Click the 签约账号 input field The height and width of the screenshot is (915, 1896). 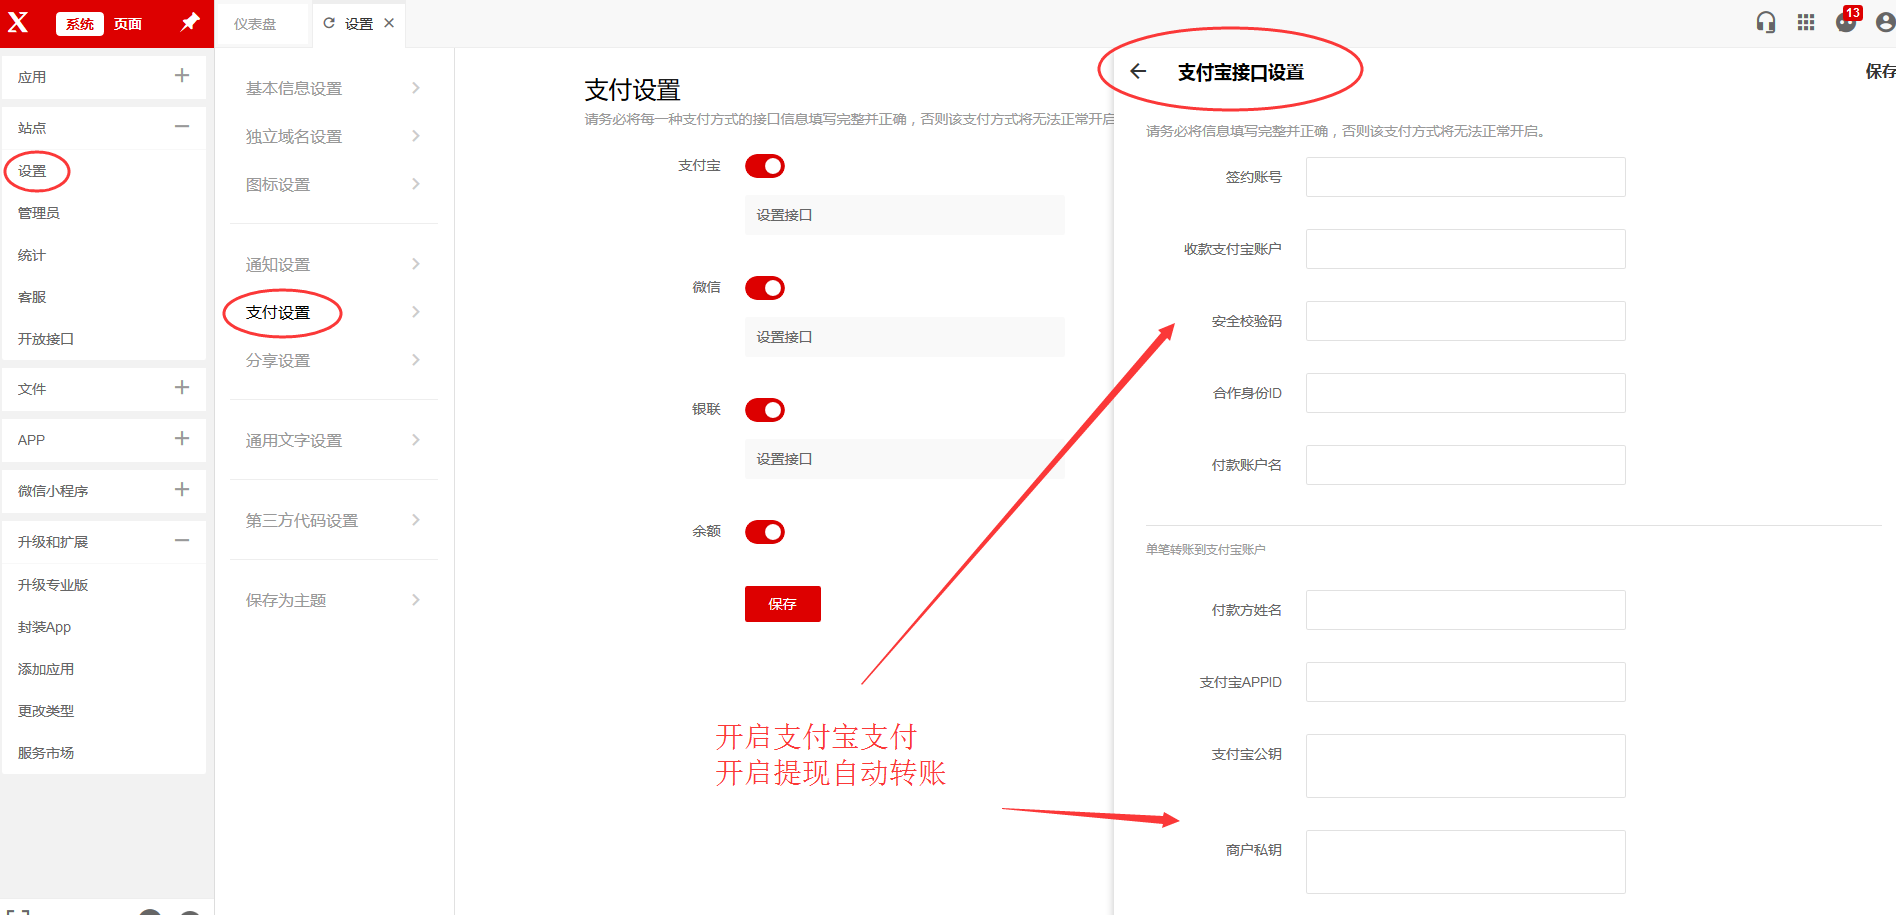pos(1465,177)
